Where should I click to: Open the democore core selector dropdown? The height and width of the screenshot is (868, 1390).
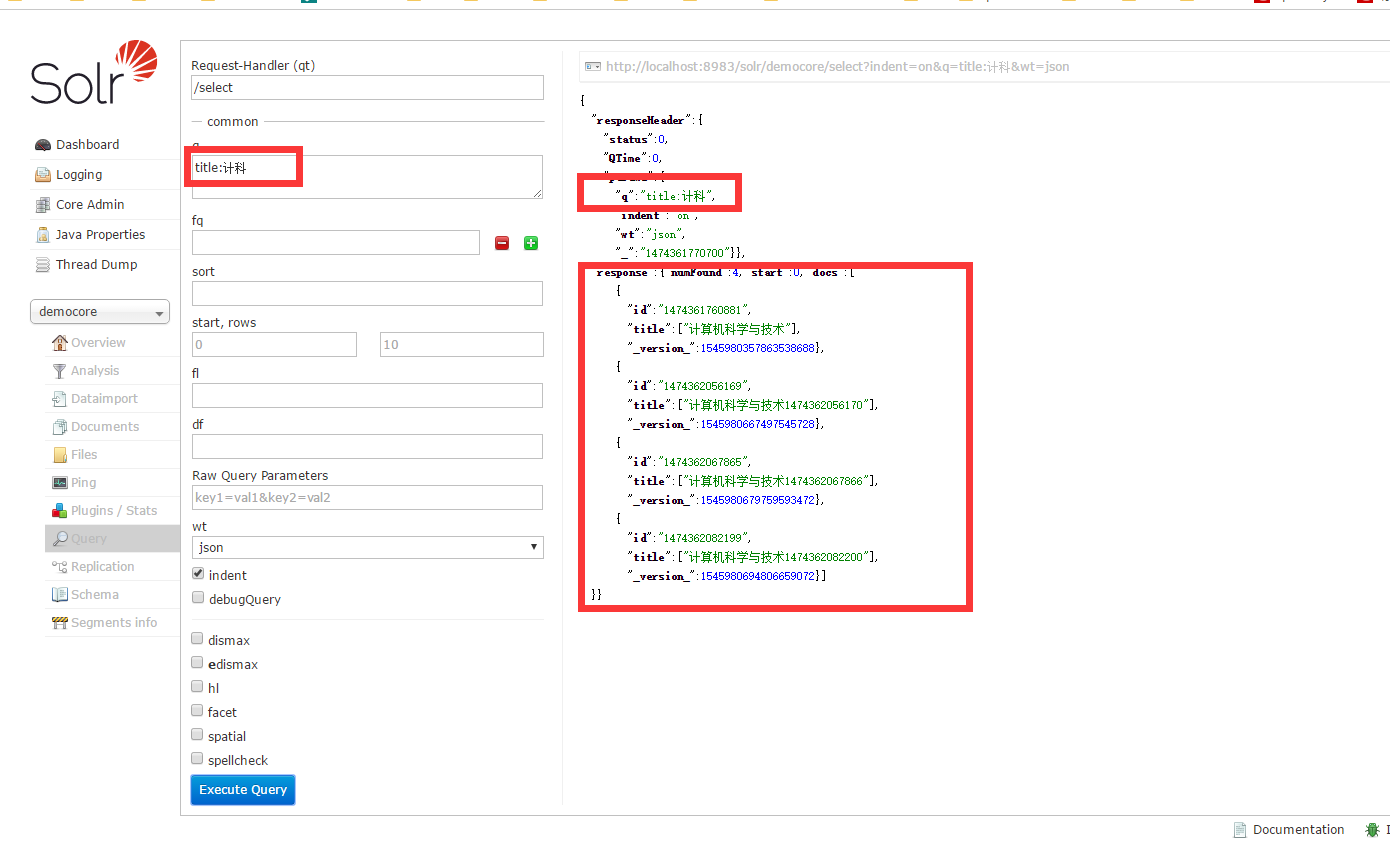[100, 312]
